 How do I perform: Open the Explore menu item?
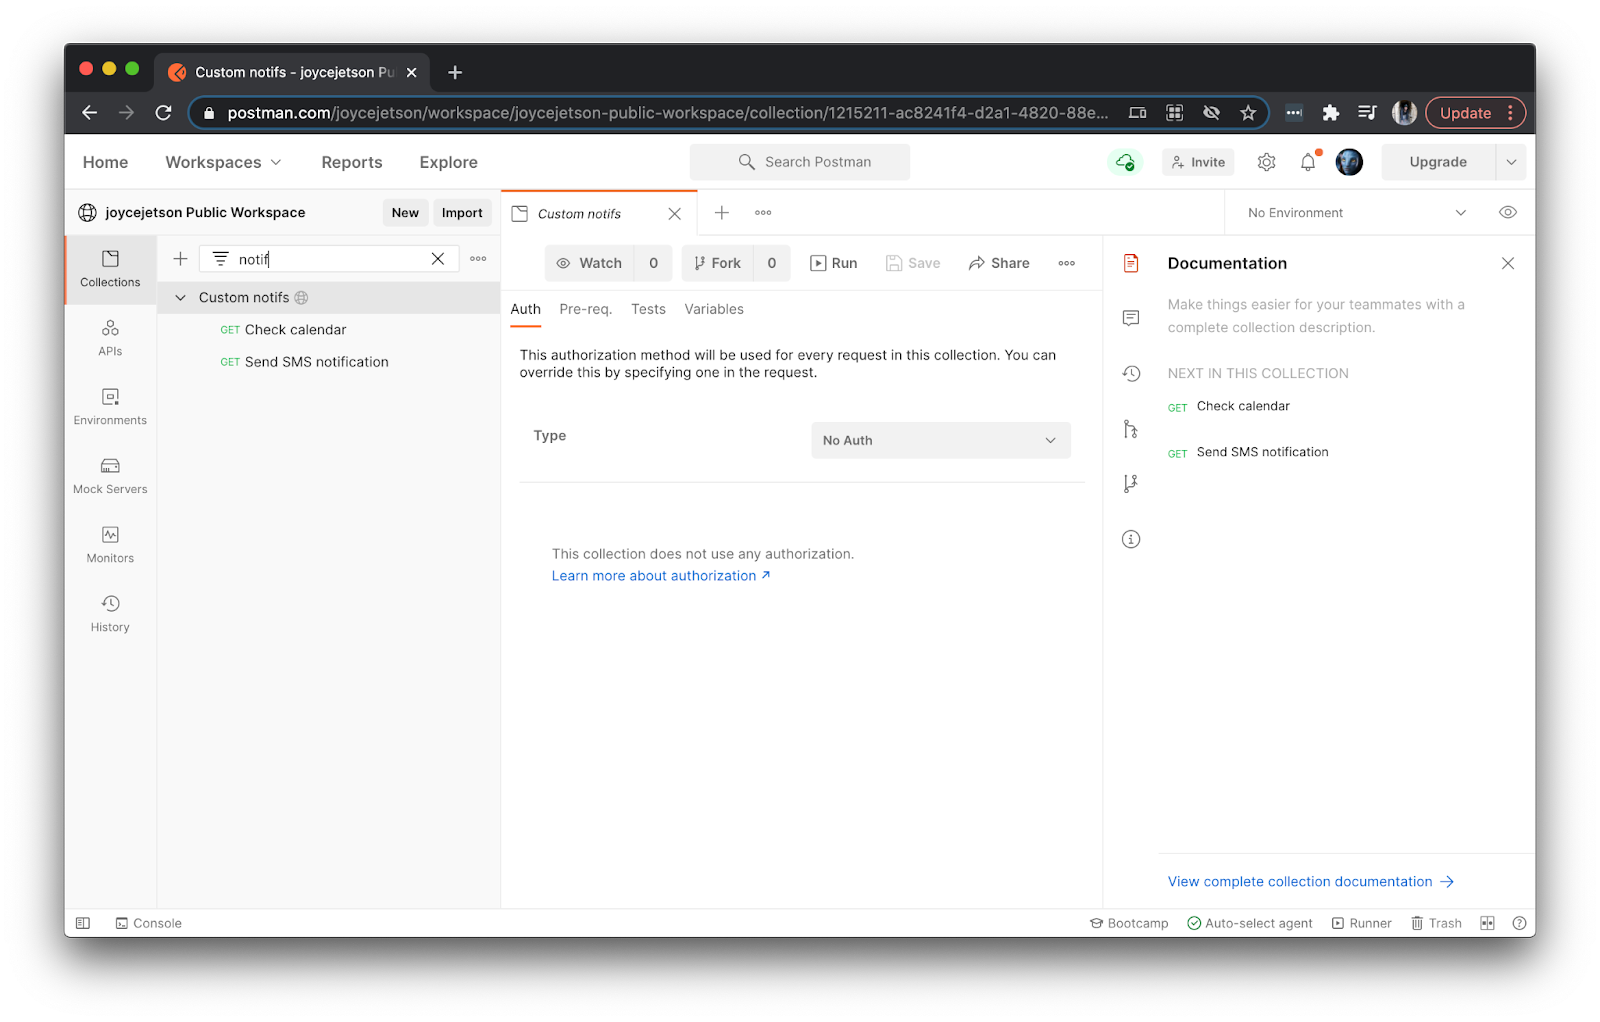click(x=448, y=162)
